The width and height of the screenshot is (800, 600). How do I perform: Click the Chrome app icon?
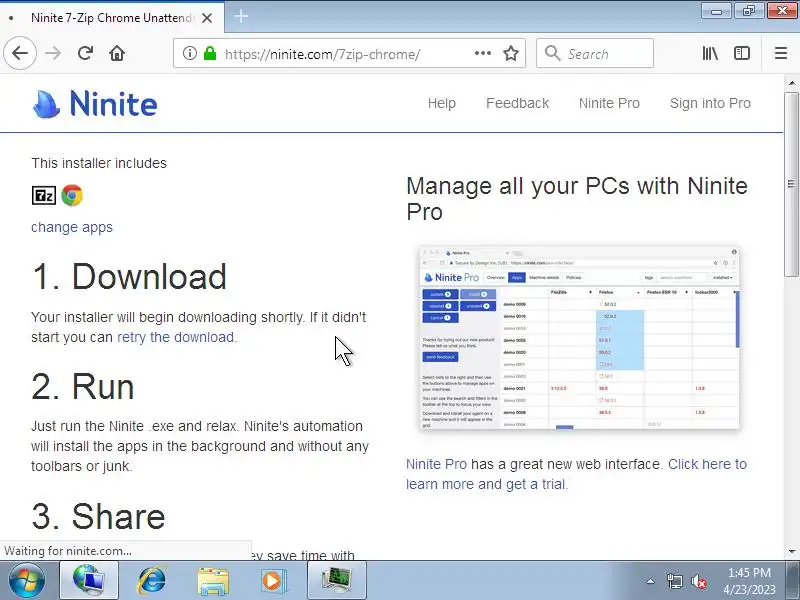[x=72, y=195]
